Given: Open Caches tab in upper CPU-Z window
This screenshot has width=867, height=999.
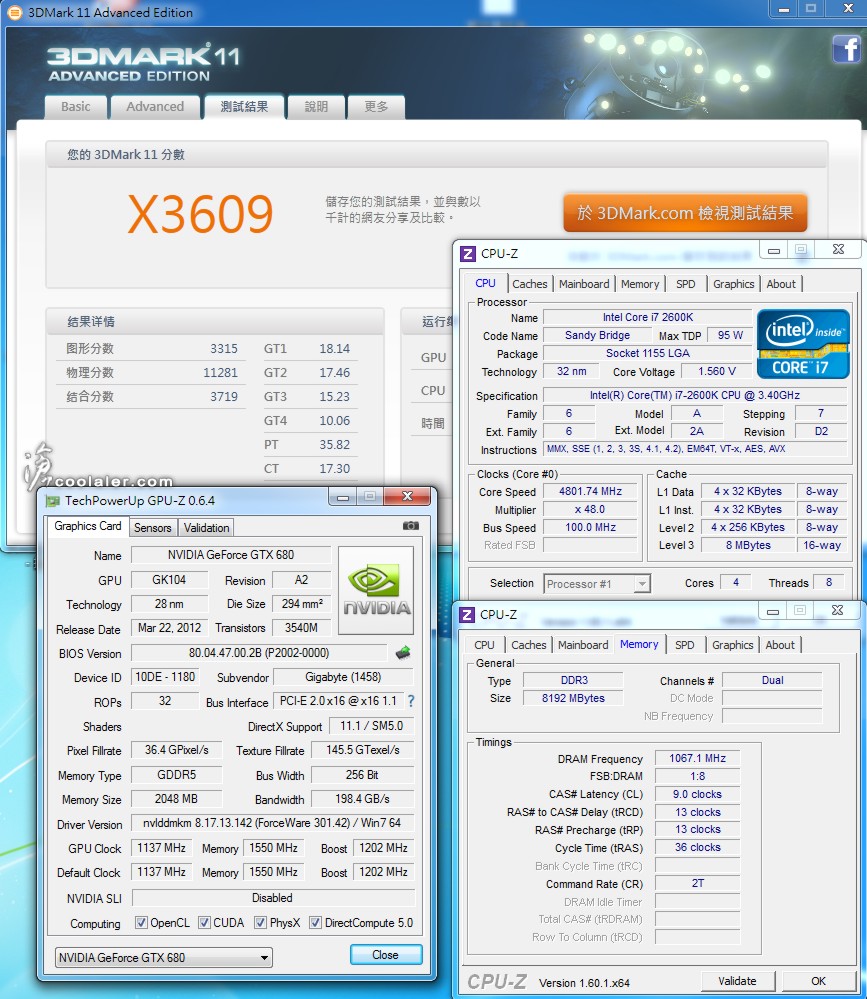Looking at the screenshot, I should [529, 284].
